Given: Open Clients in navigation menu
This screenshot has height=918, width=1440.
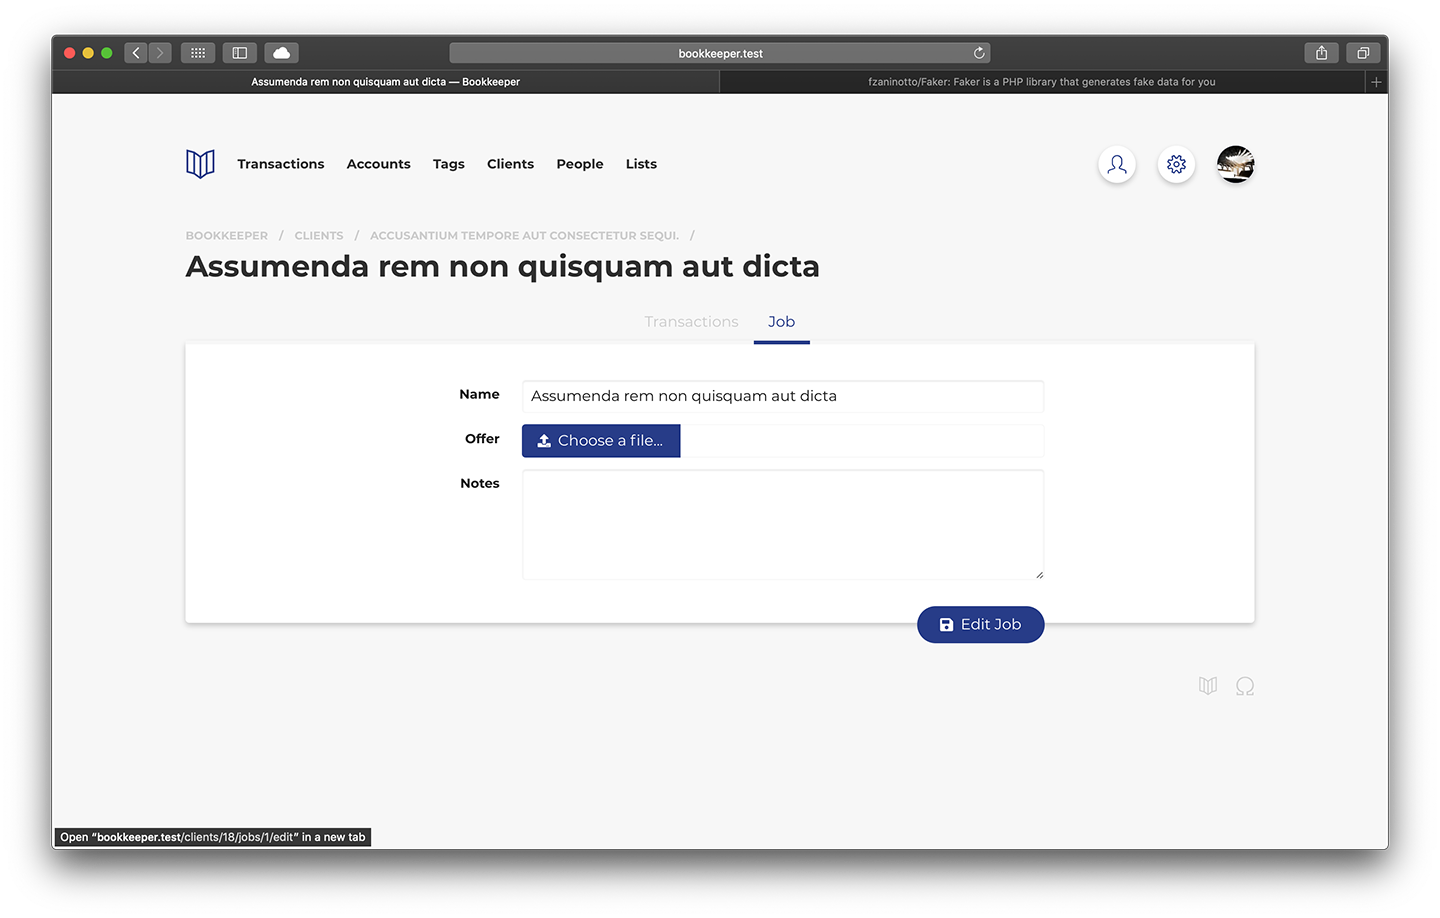Looking at the screenshot, I should point(510,164).
